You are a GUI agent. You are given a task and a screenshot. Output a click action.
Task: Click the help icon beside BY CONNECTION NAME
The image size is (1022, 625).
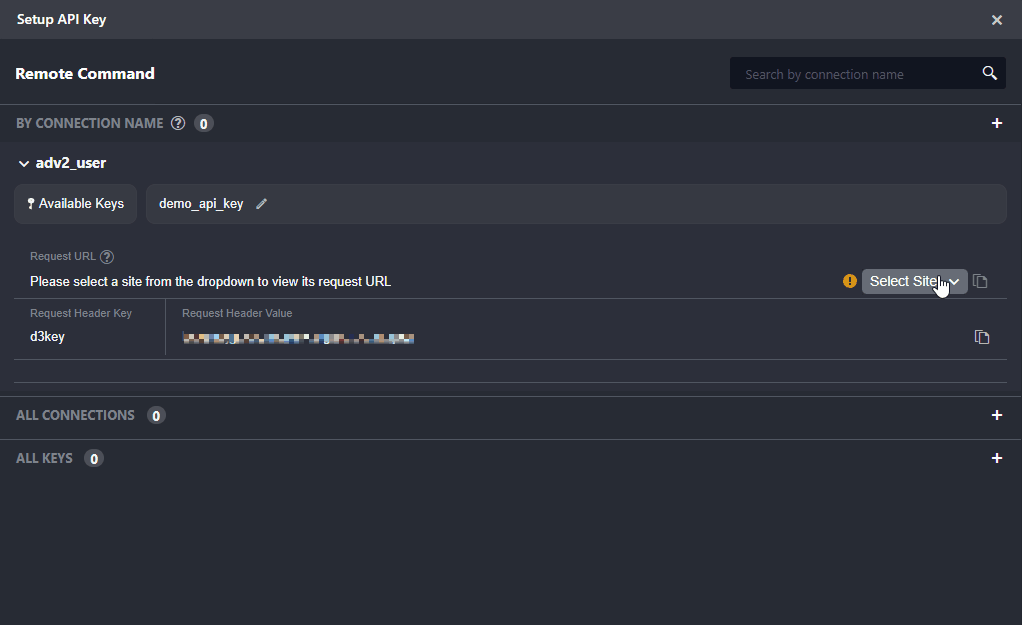pyautogui.click(x=178, y=123)
